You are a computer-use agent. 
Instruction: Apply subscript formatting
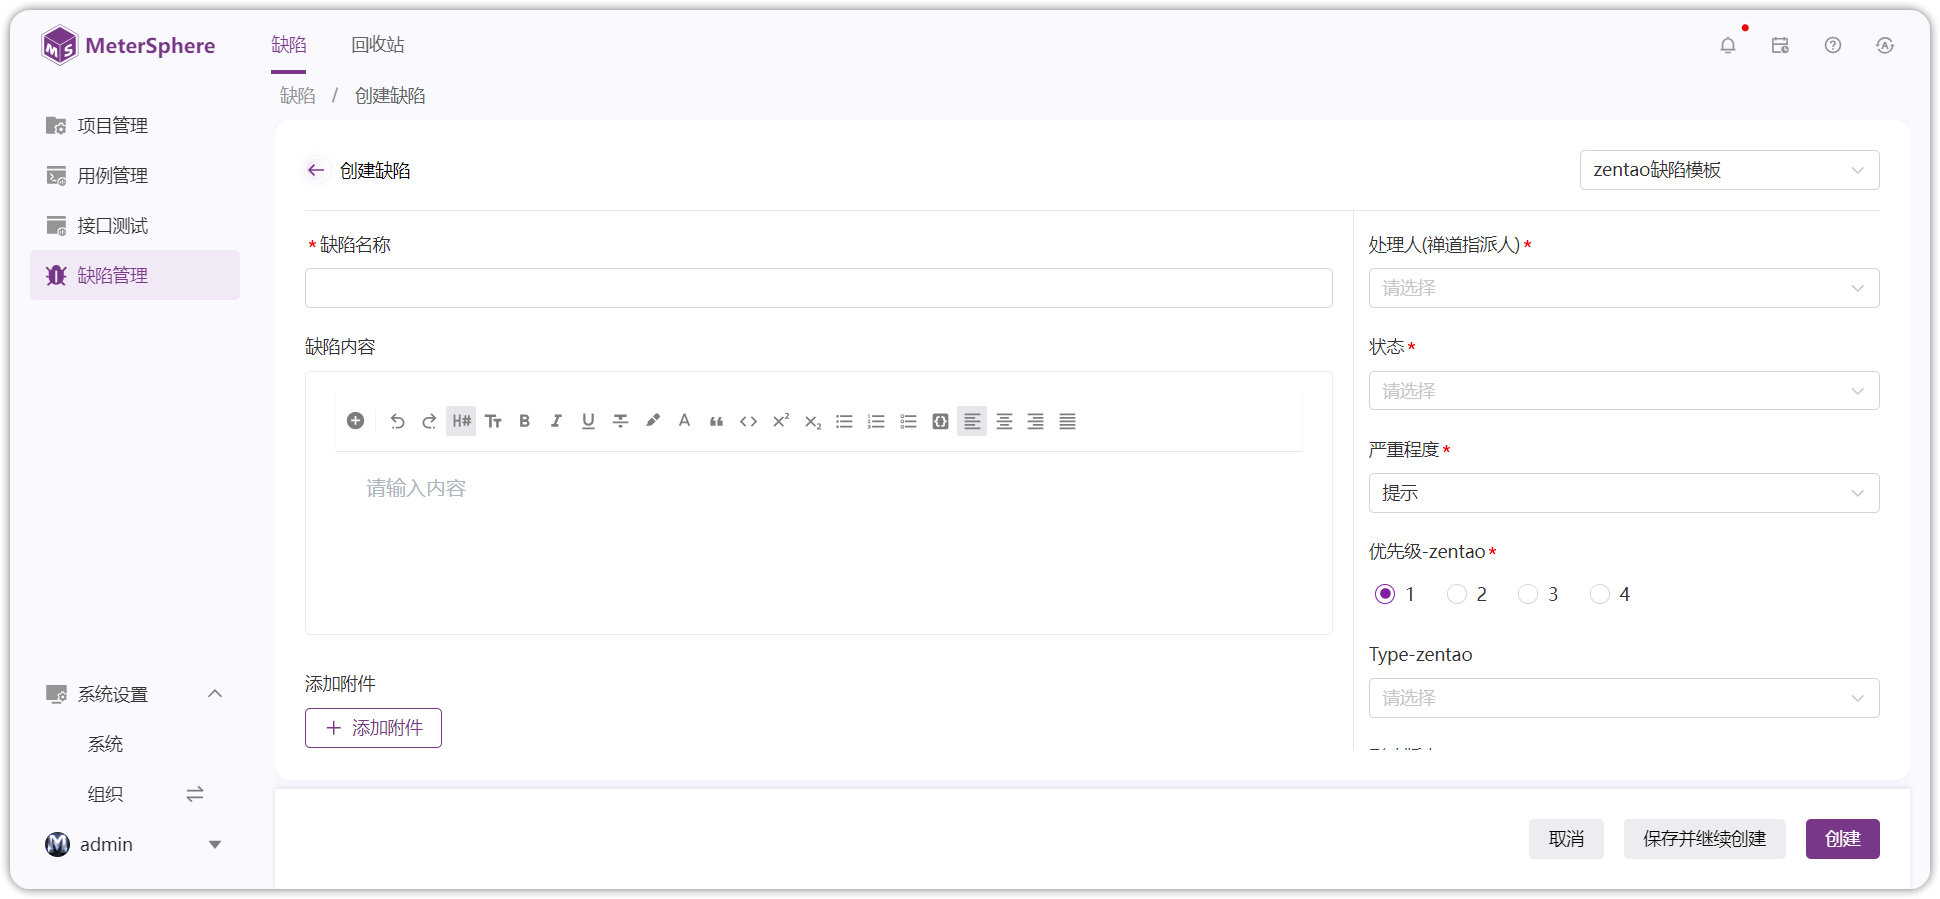point(813,421)
